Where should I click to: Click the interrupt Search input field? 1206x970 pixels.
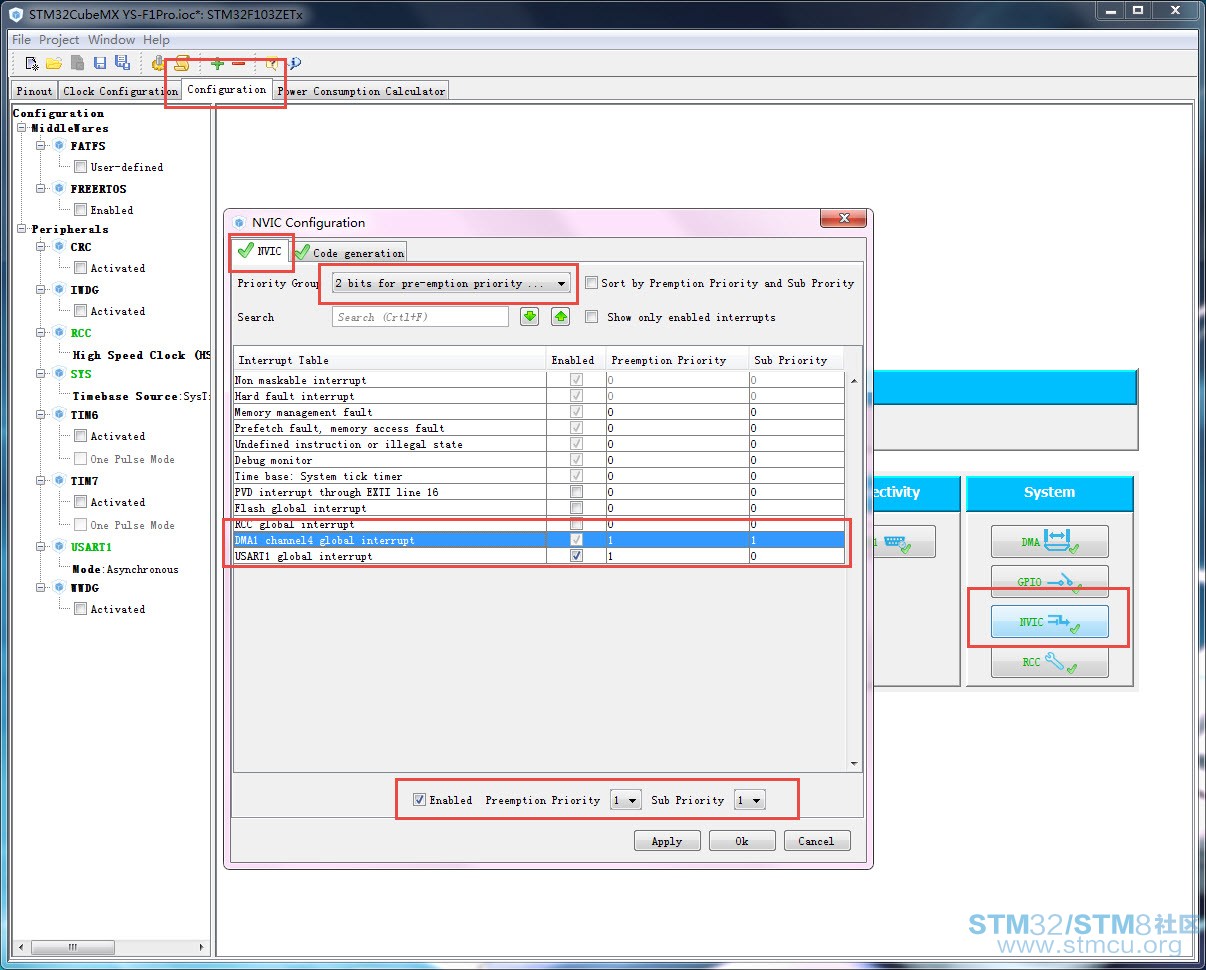pos(420,317)
